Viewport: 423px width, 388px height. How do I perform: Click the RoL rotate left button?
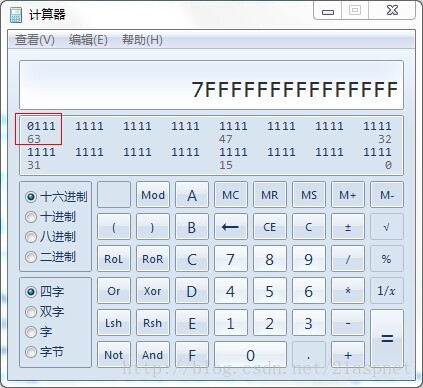114,259
